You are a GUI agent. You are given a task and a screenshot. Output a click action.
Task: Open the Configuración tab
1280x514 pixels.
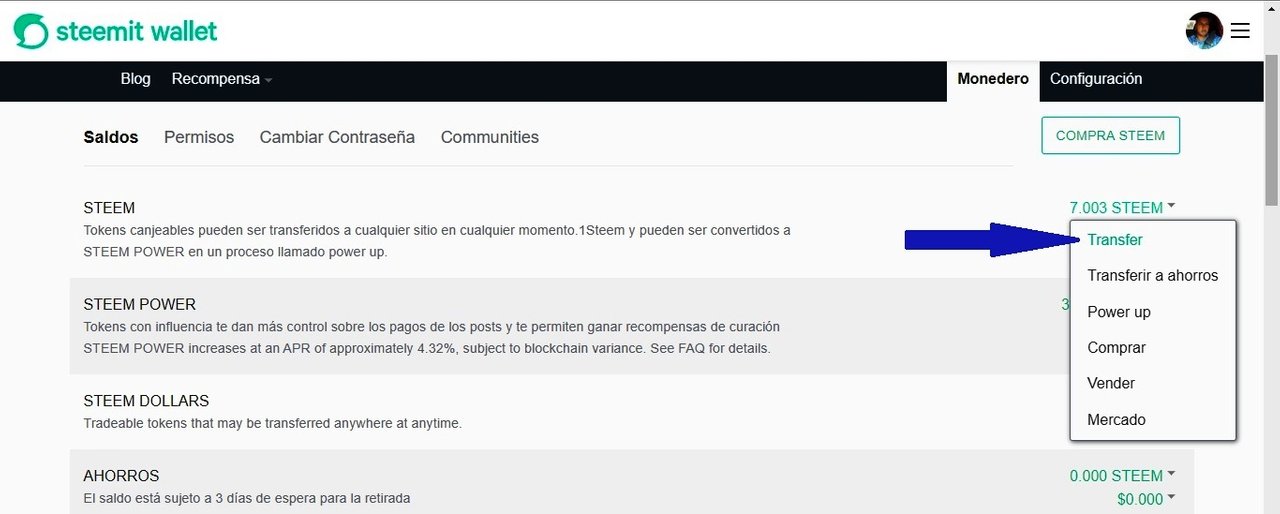click(x=1096, y=79)
